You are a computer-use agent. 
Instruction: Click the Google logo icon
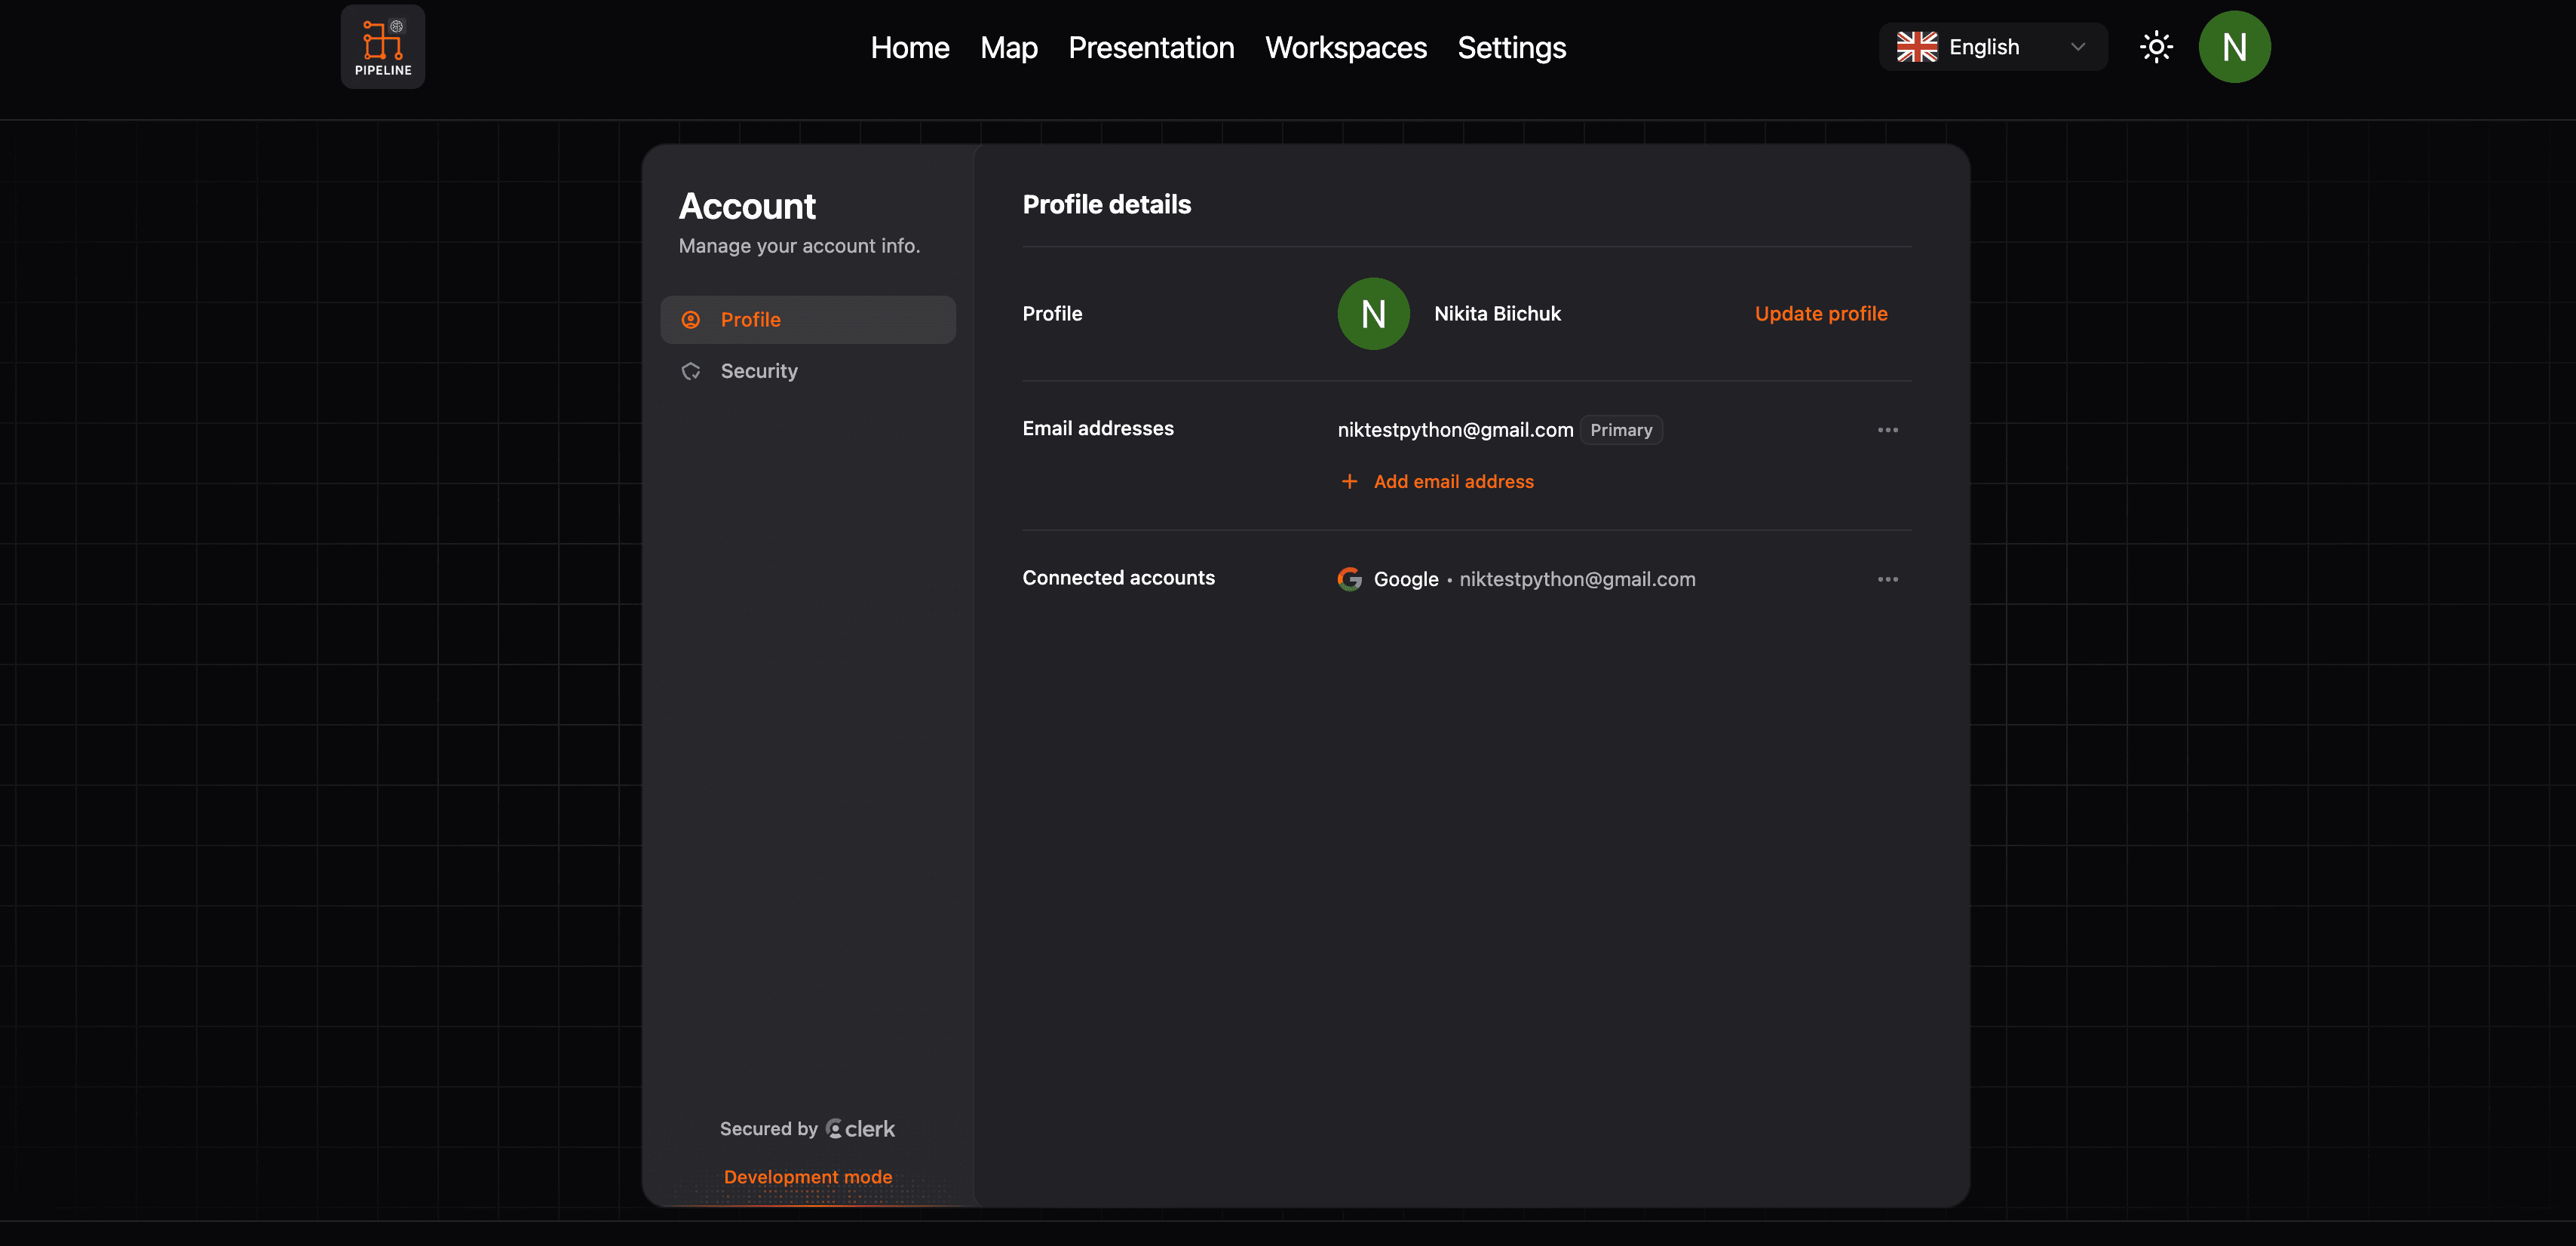click(x=1350, y=579)
